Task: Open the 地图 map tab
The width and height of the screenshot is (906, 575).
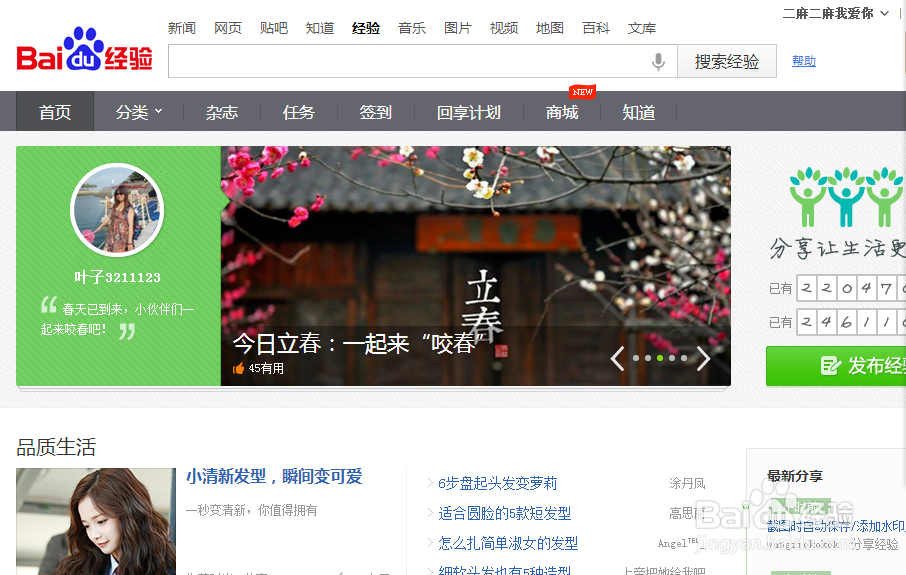Action: click(x=549, y=28)
